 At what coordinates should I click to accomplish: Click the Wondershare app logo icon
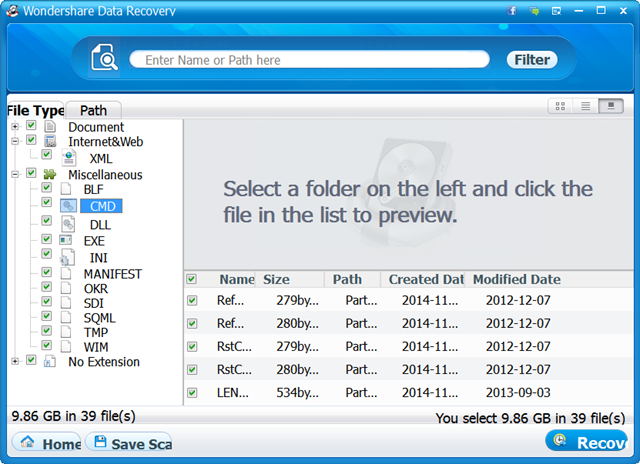(x=13, y=10)
